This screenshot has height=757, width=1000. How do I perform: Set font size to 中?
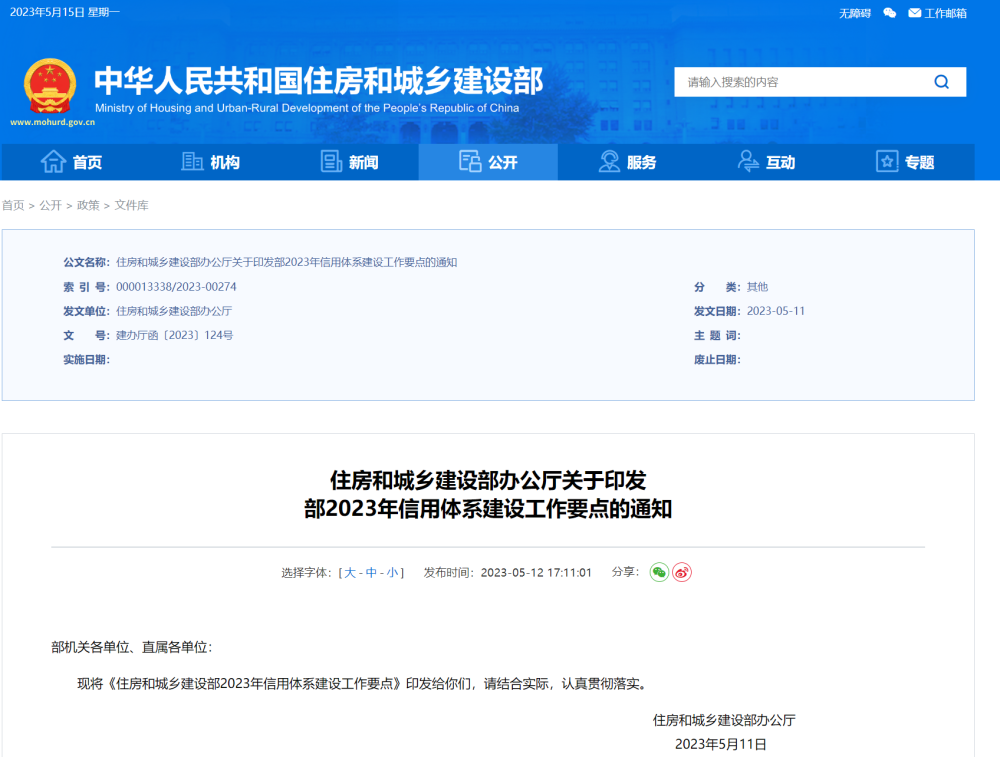coord(371,573)
